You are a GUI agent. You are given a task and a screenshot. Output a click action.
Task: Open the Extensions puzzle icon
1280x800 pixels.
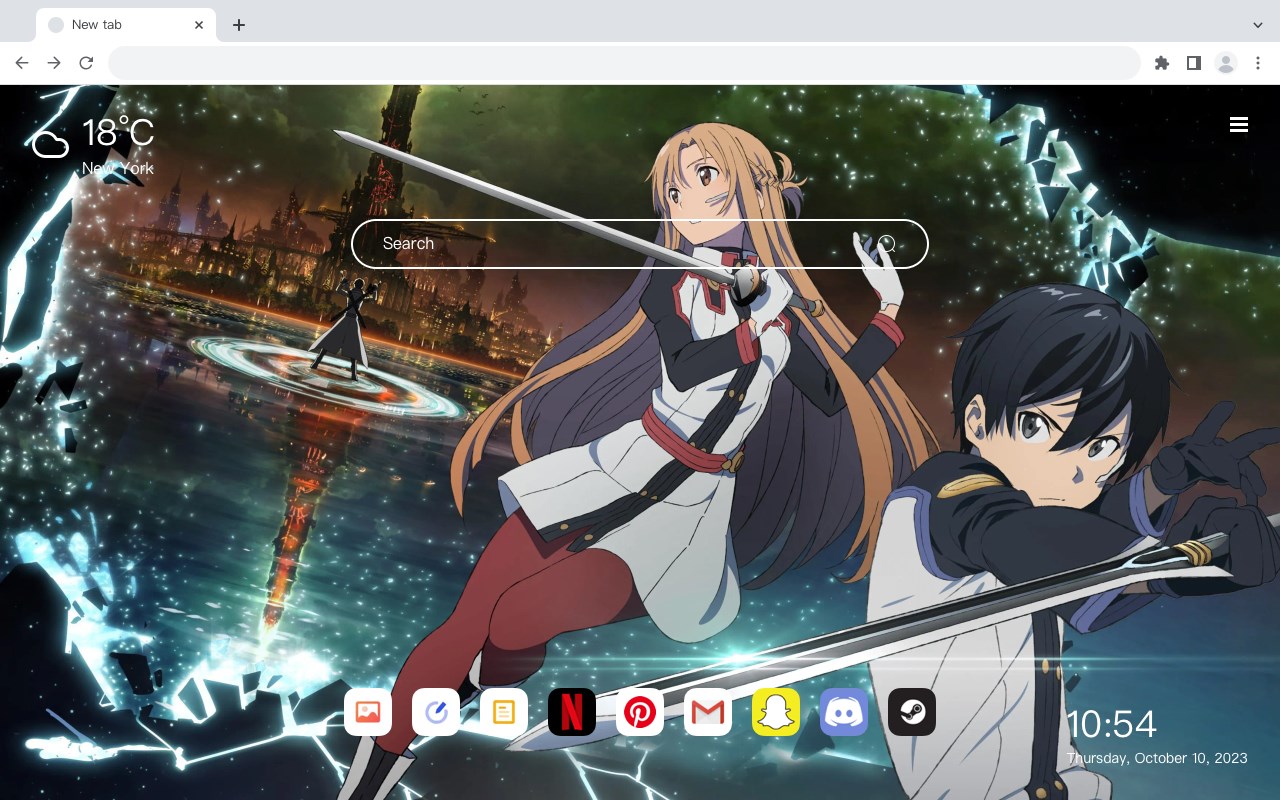[x=1161, y=63]
